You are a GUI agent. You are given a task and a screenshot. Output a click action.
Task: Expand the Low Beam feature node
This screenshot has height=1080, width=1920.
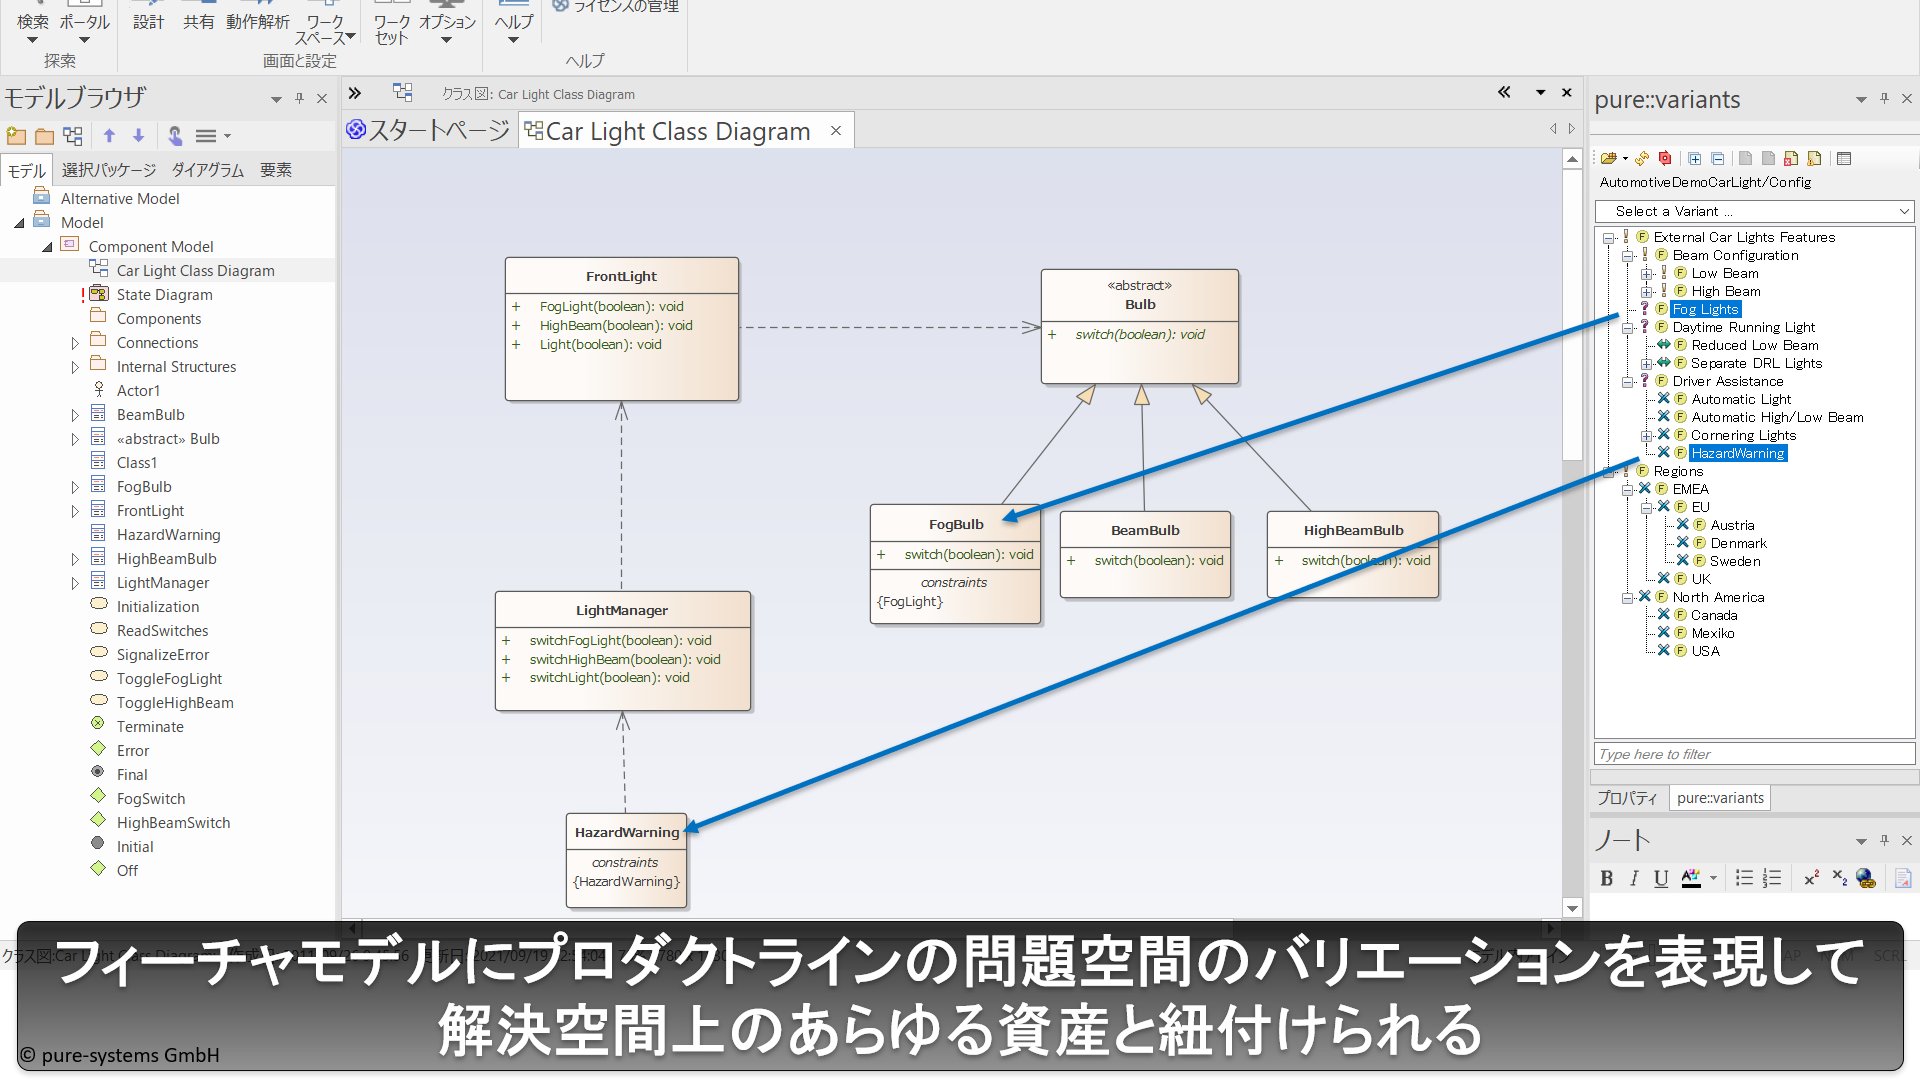coord(1646,274)
